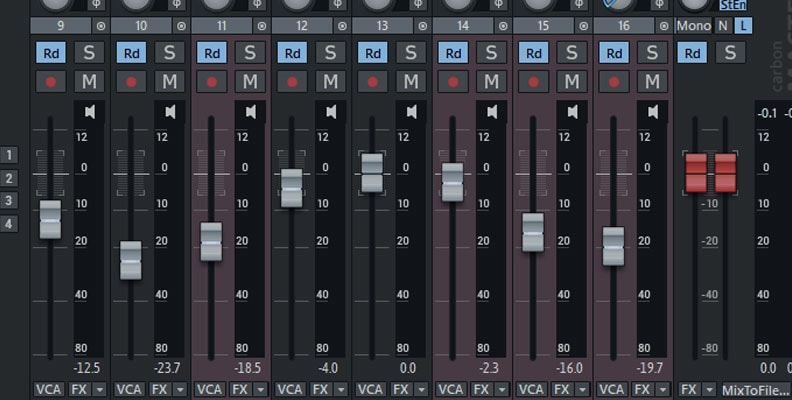This screenshot has height=400, width=792.
Task: Click the small circle icon beside channel 11 name
Action: pyautogui.click(x=261, y=25)
